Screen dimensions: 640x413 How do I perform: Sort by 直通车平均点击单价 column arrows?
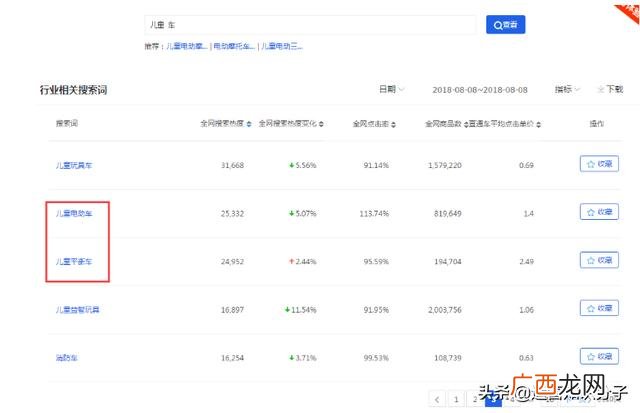[538, 124]
